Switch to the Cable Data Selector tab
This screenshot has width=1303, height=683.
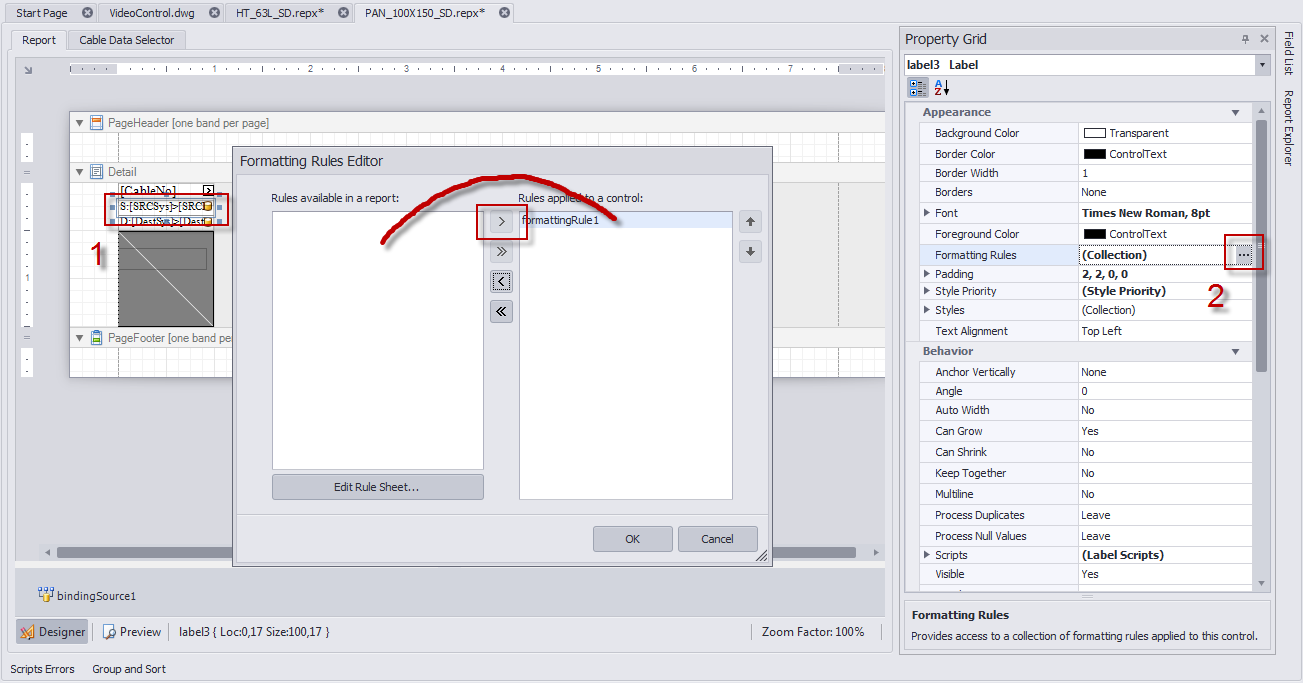[x=127, y=40]
